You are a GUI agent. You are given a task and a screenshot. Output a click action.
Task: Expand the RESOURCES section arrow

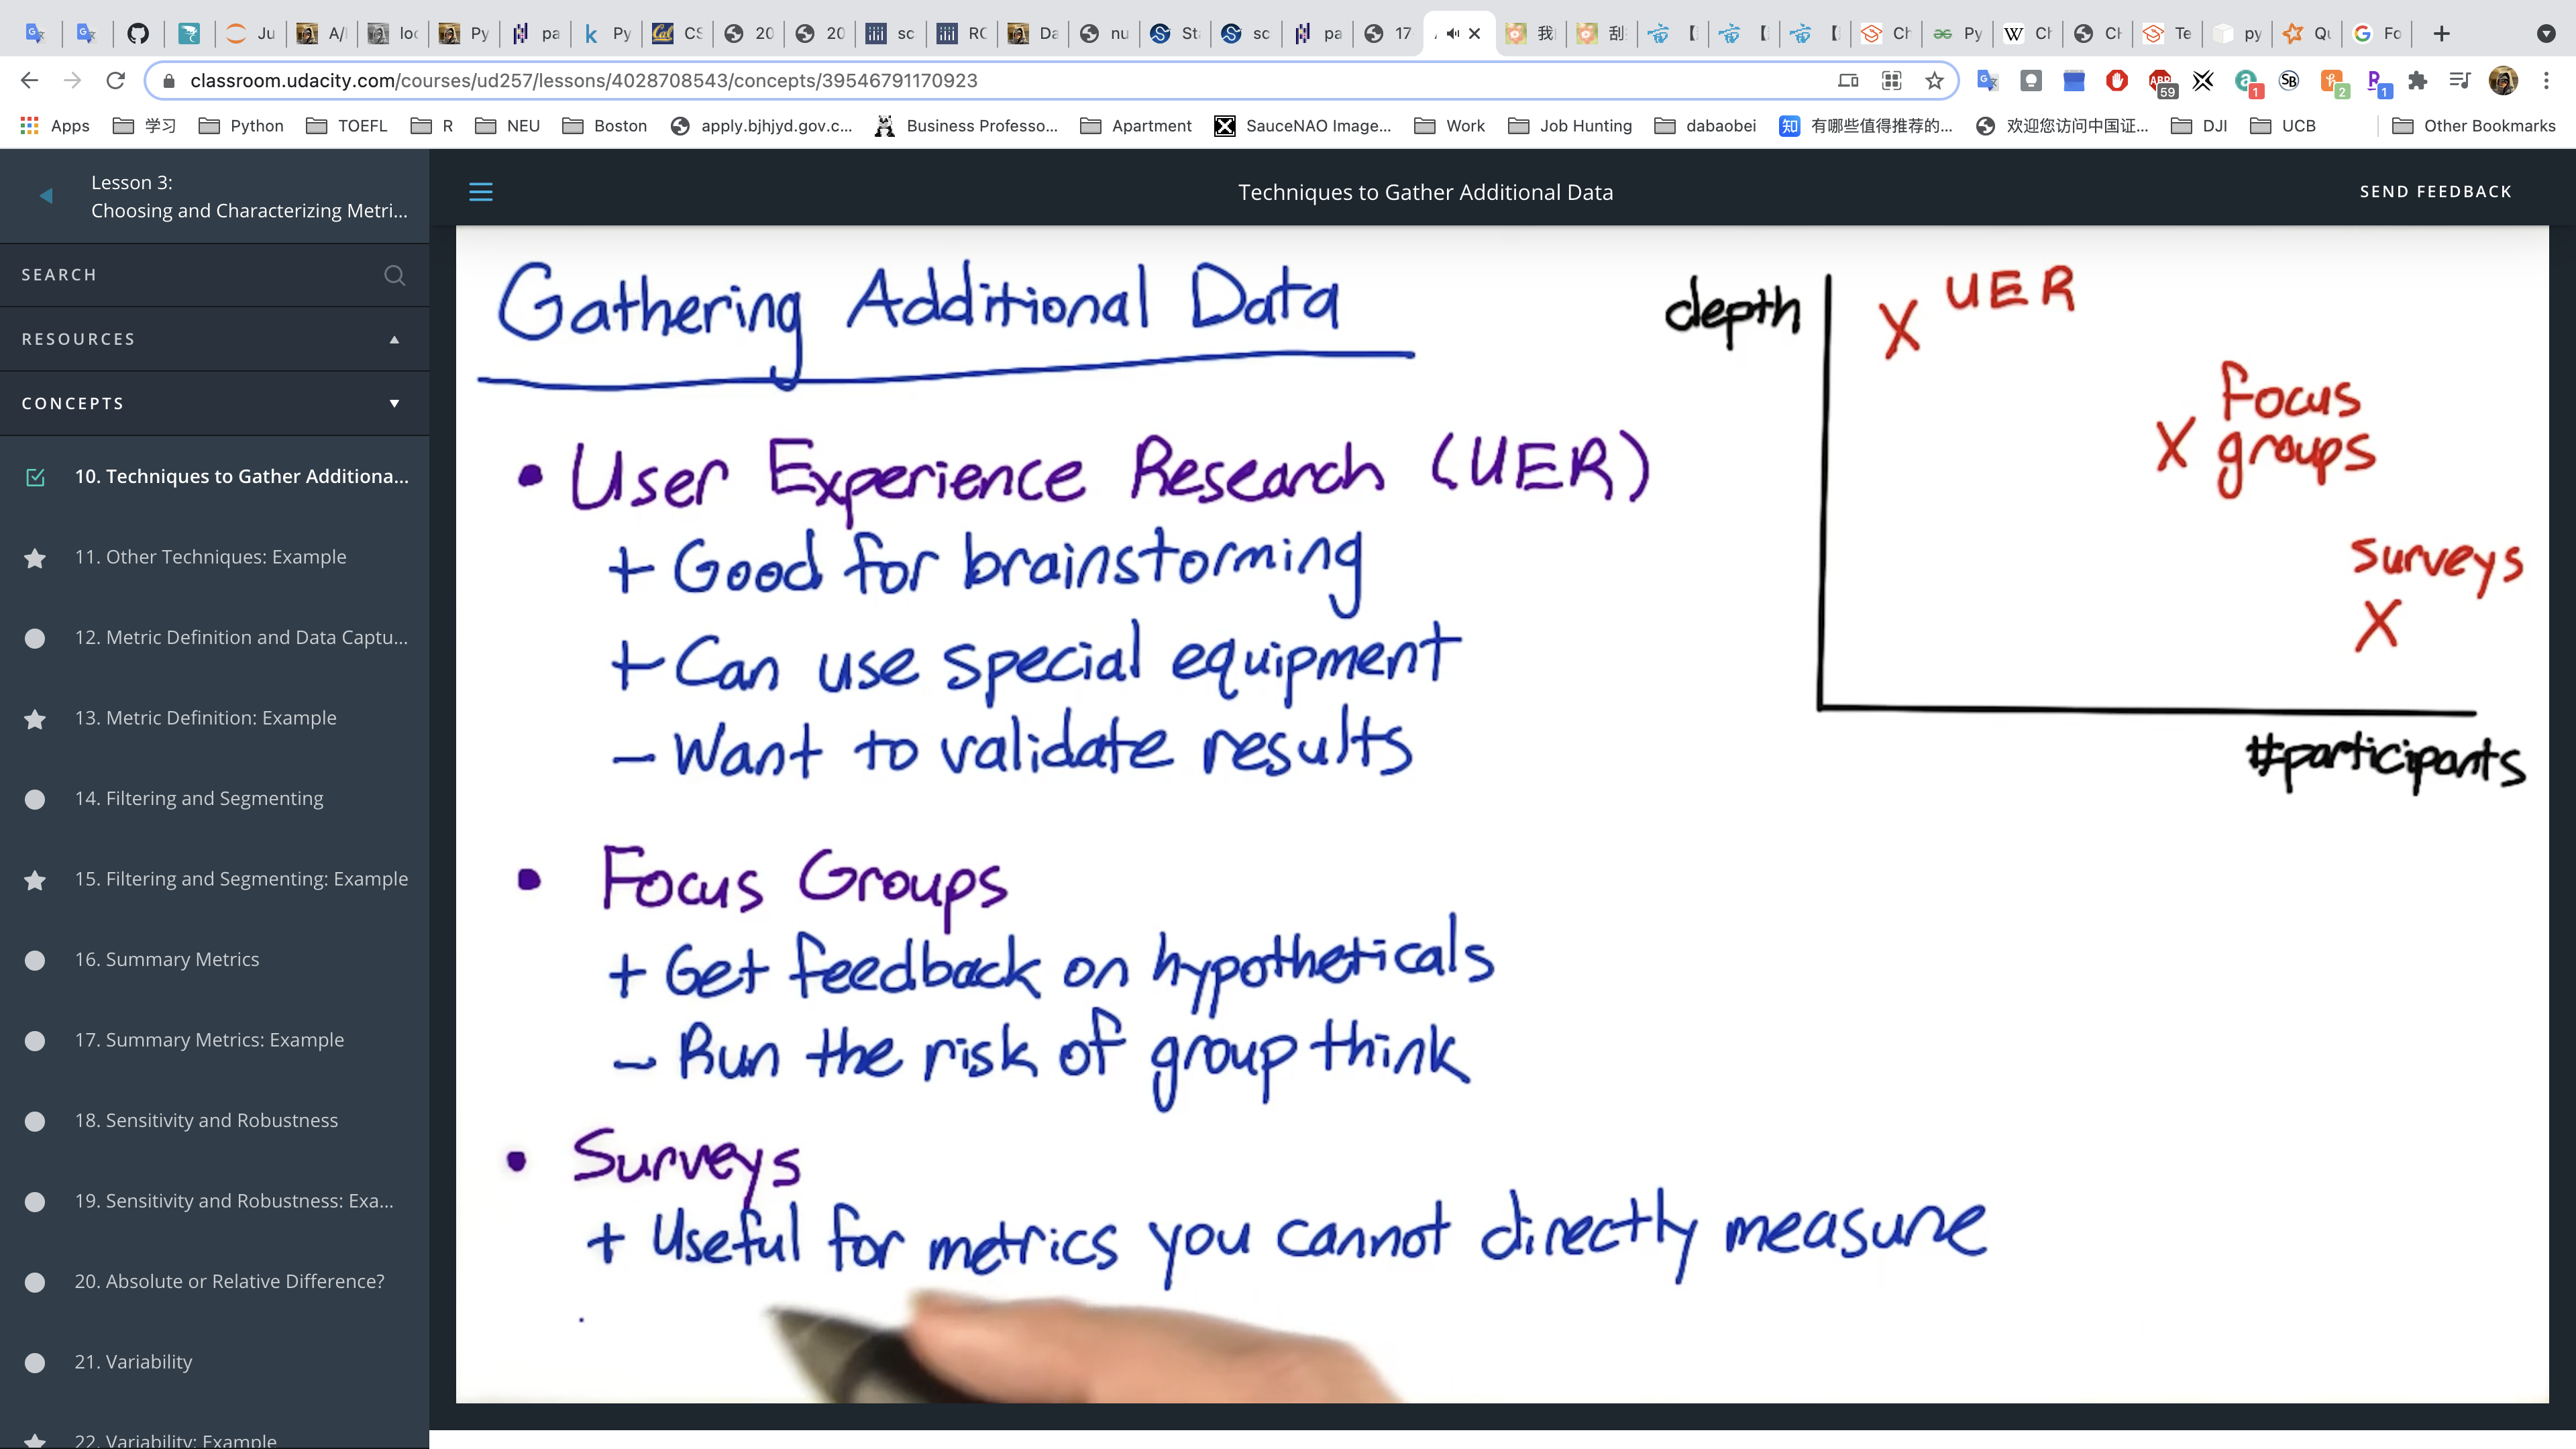394,340
